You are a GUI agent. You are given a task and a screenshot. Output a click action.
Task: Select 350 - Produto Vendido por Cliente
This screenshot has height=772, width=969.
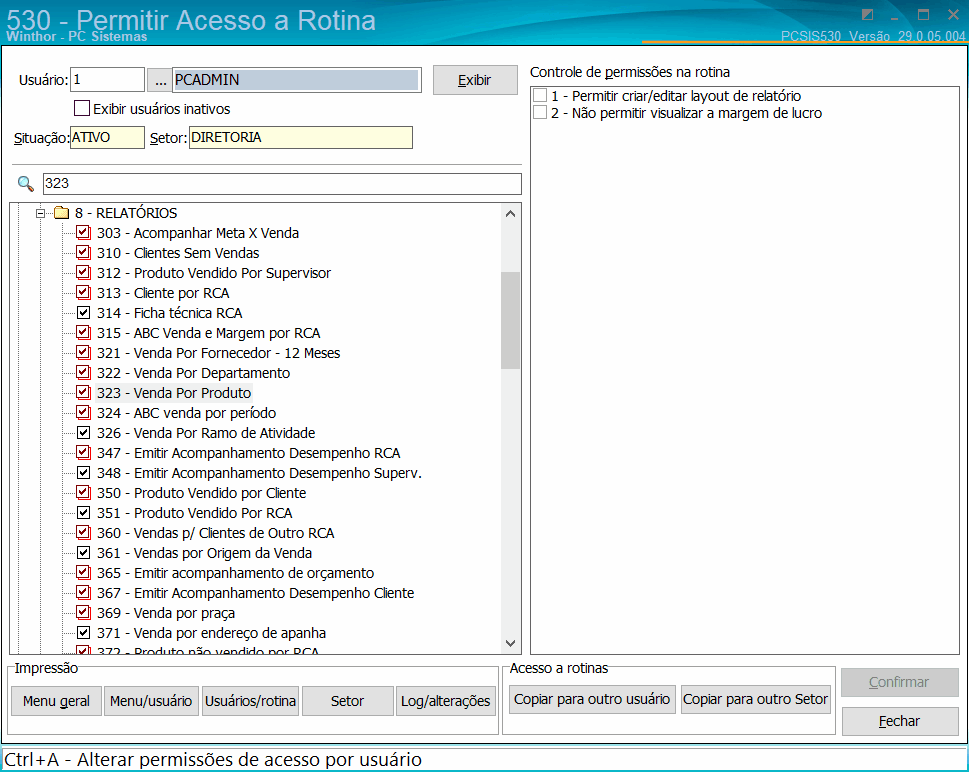[x=201, y=493]
